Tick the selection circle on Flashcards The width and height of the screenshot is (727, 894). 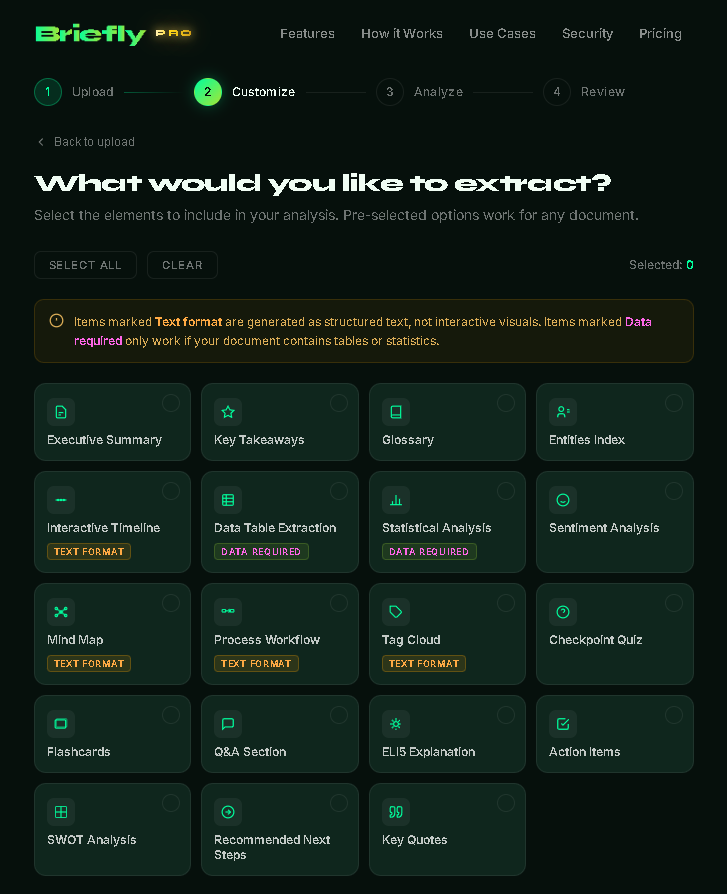pos(171,715)
